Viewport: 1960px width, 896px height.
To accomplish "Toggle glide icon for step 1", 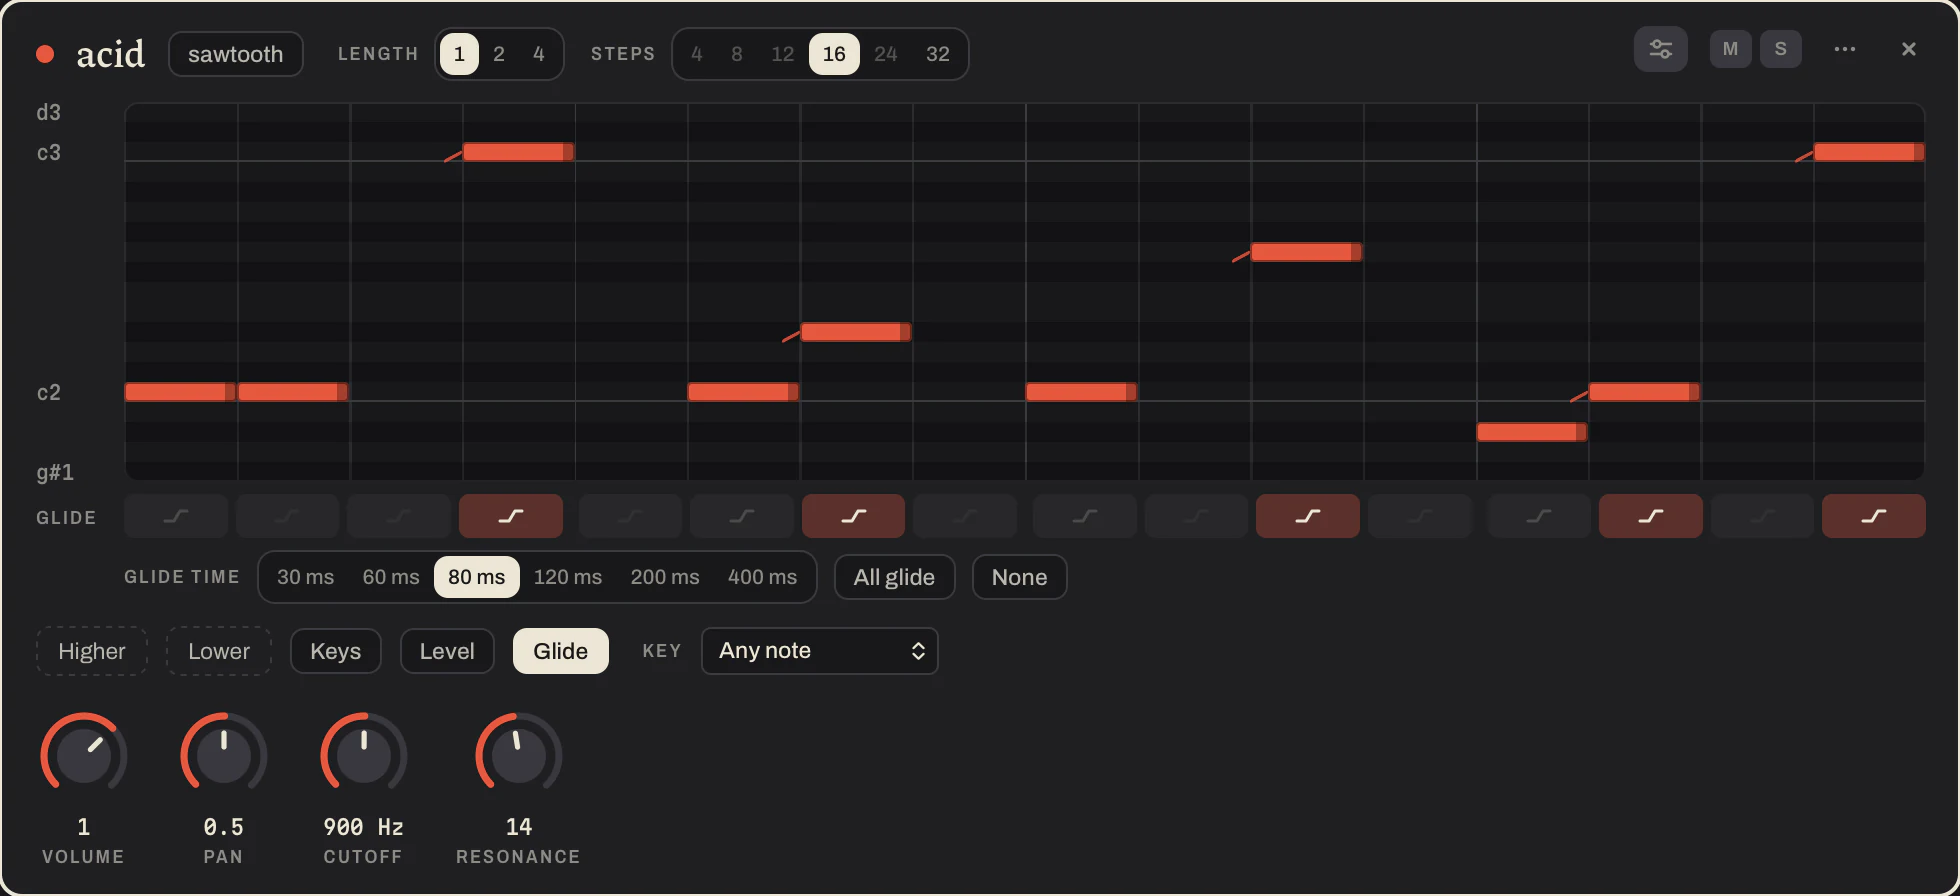I will pyautogui.click(x=176, y=516).
